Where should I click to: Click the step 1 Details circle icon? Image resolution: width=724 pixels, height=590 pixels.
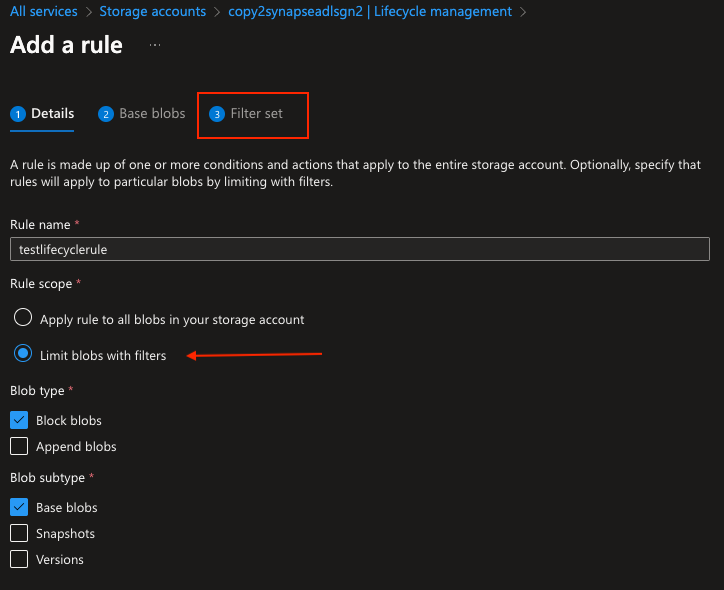tap(18, 114)
